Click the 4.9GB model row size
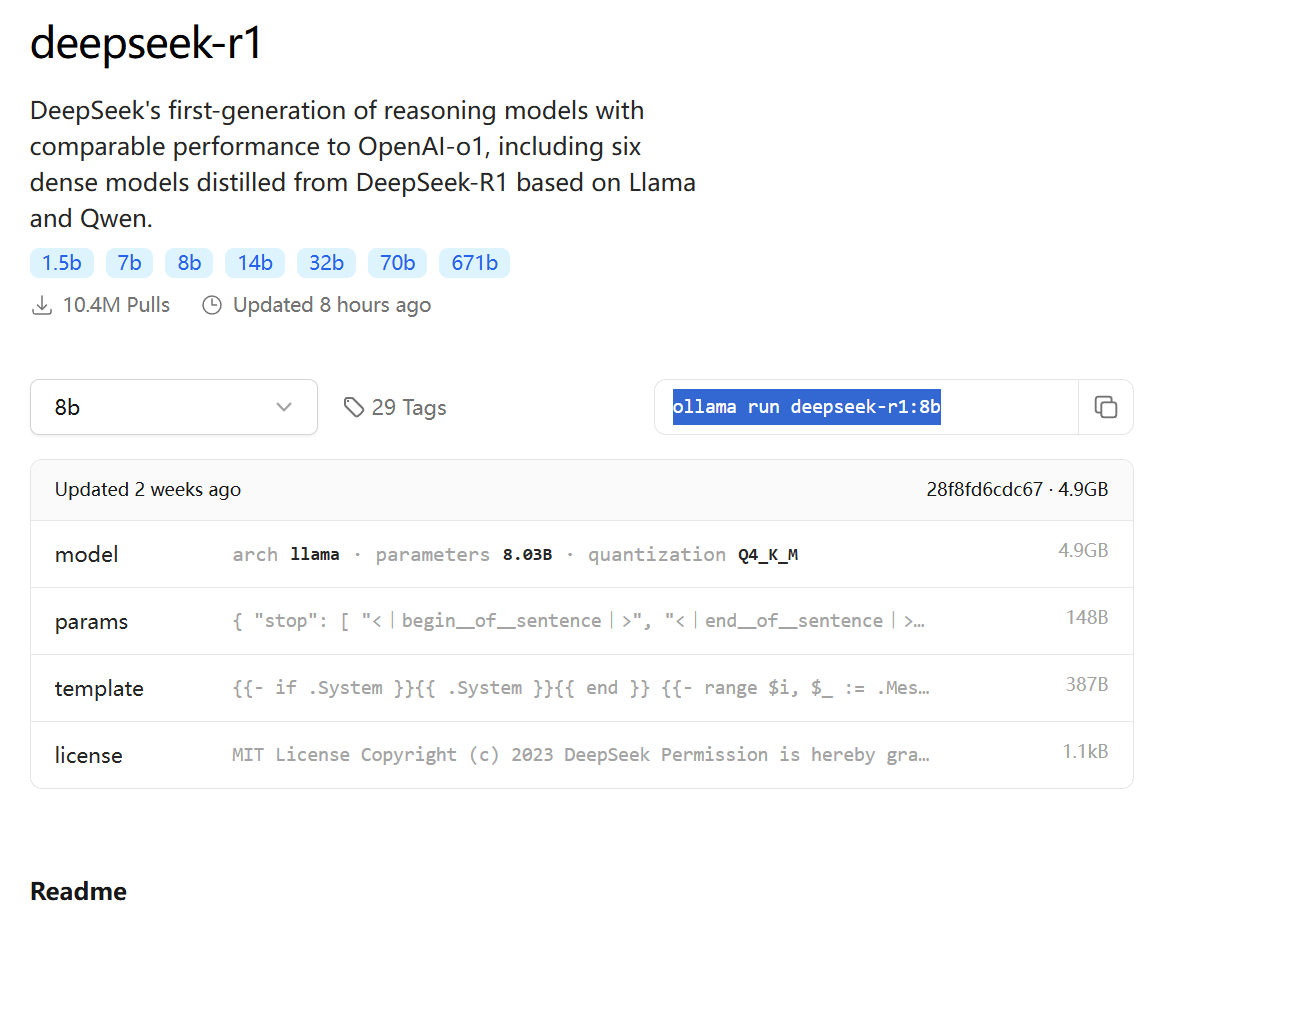The height and width of the screenshot is (1012, 1293). (x=1083, y=550)
